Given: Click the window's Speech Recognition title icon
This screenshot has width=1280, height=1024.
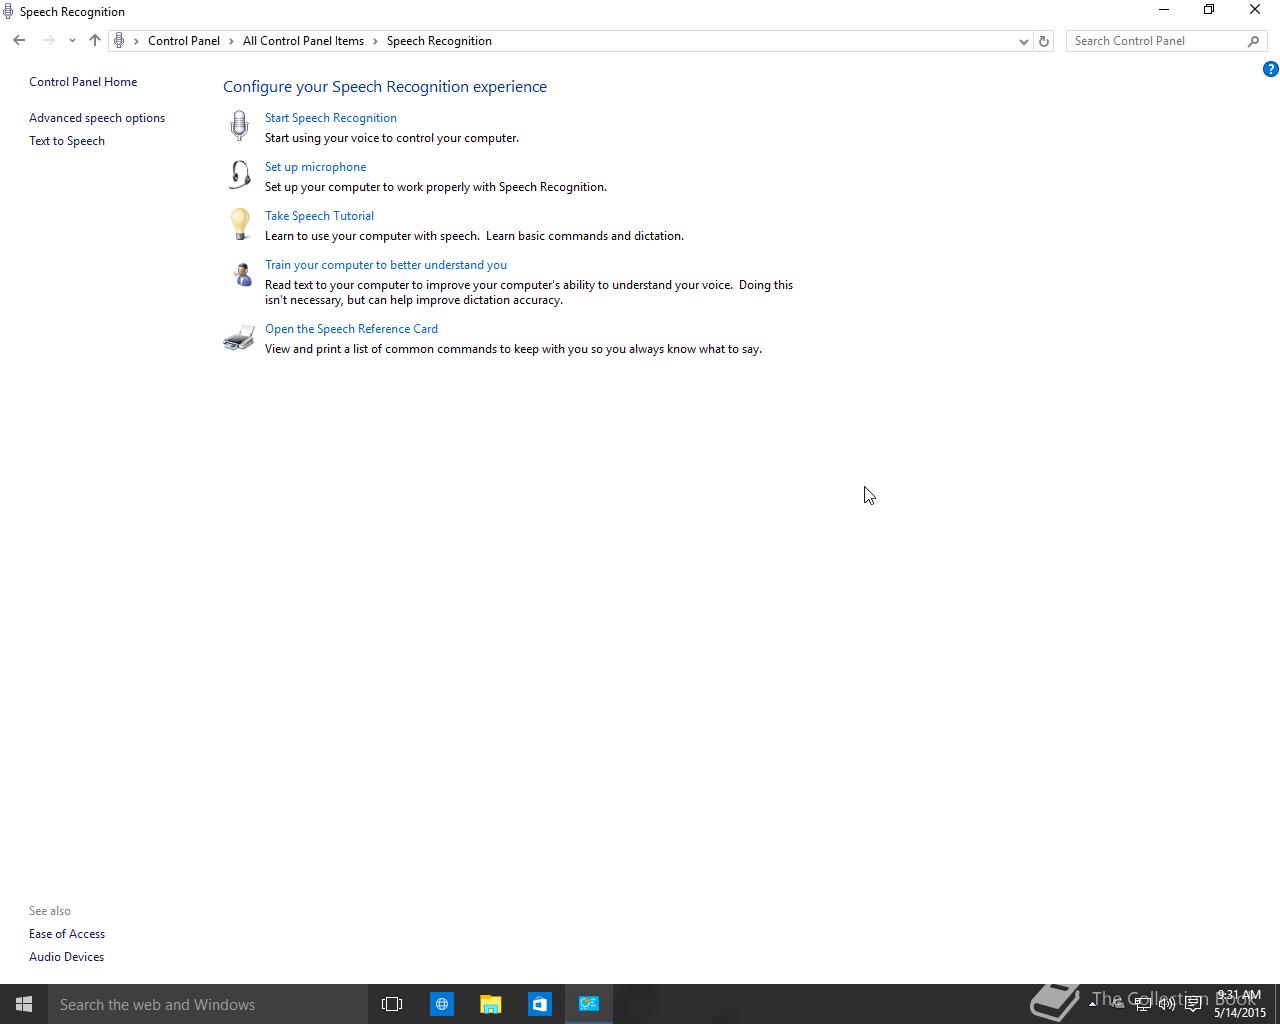Looking at the screenshot, I should coord(8,12).
